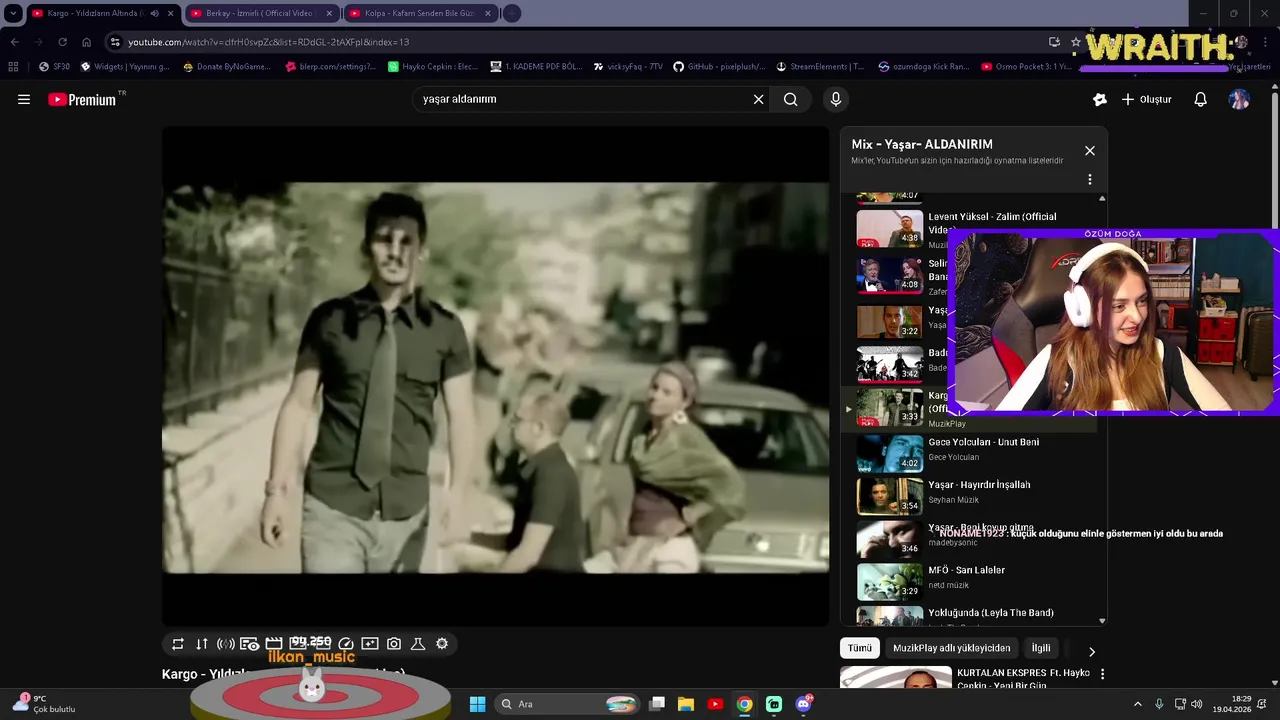This screenshot has width=1280, height=720.
Task: Toggle the loop repeat icon under the video
Action: click(178, 644)
